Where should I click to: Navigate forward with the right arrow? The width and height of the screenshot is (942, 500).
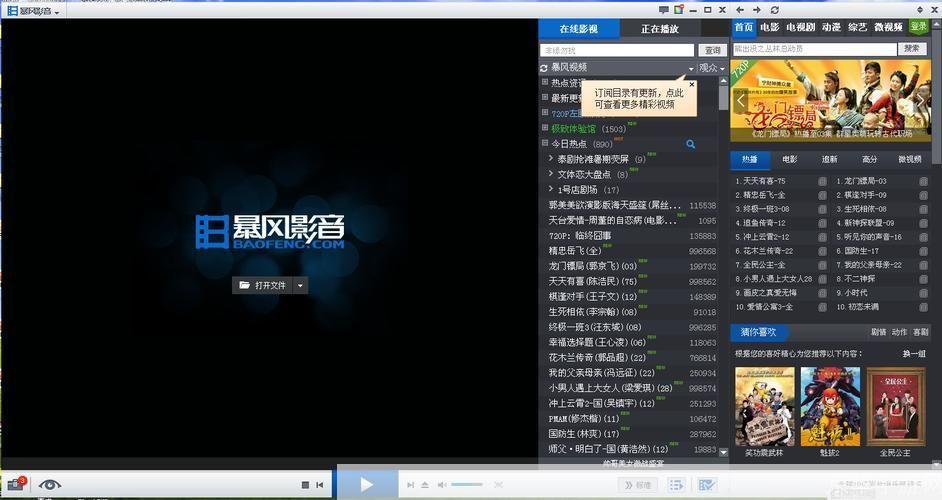pos(756,10)
